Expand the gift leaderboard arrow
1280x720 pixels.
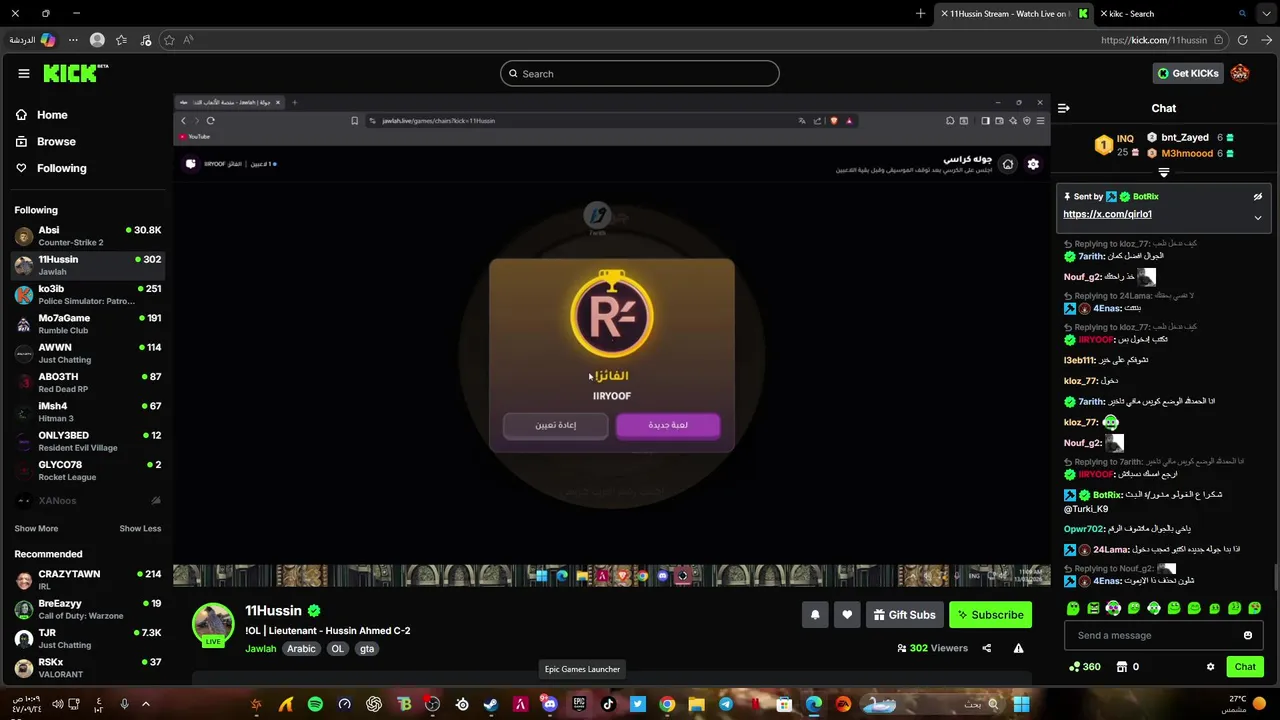point(1163,173)
